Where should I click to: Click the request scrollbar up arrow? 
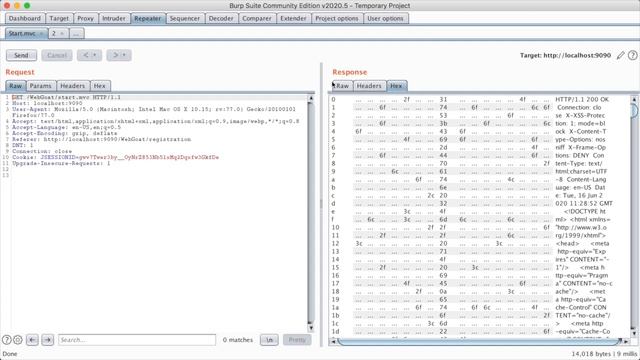coord(311,98)
